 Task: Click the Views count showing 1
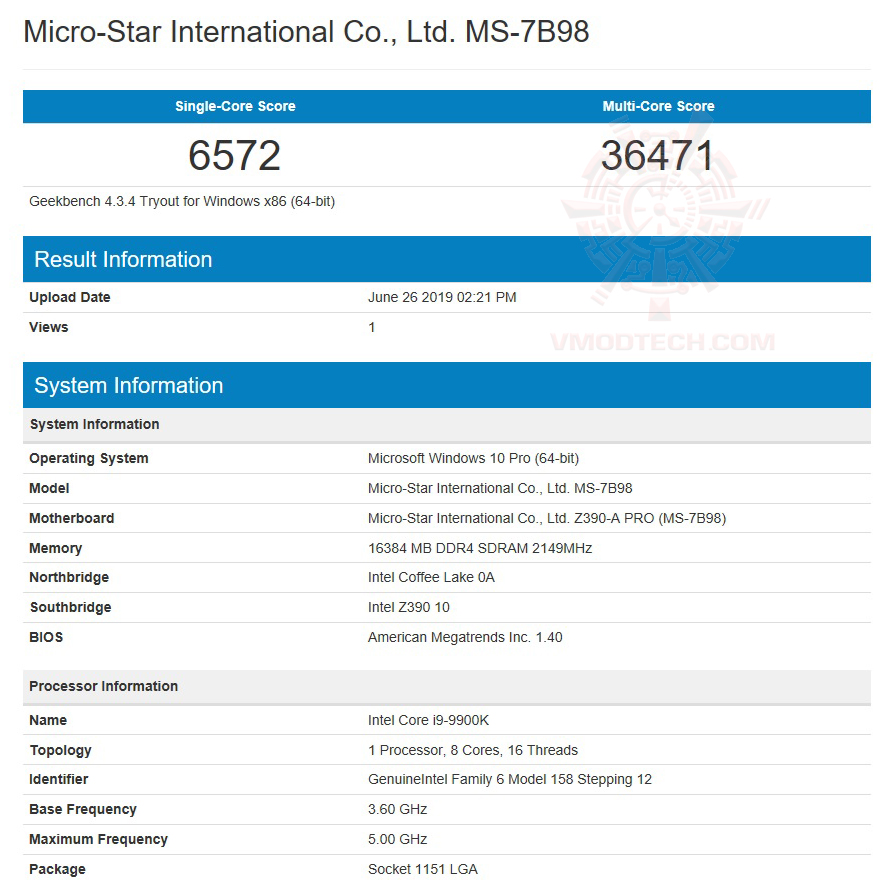(x=371, y=327)
